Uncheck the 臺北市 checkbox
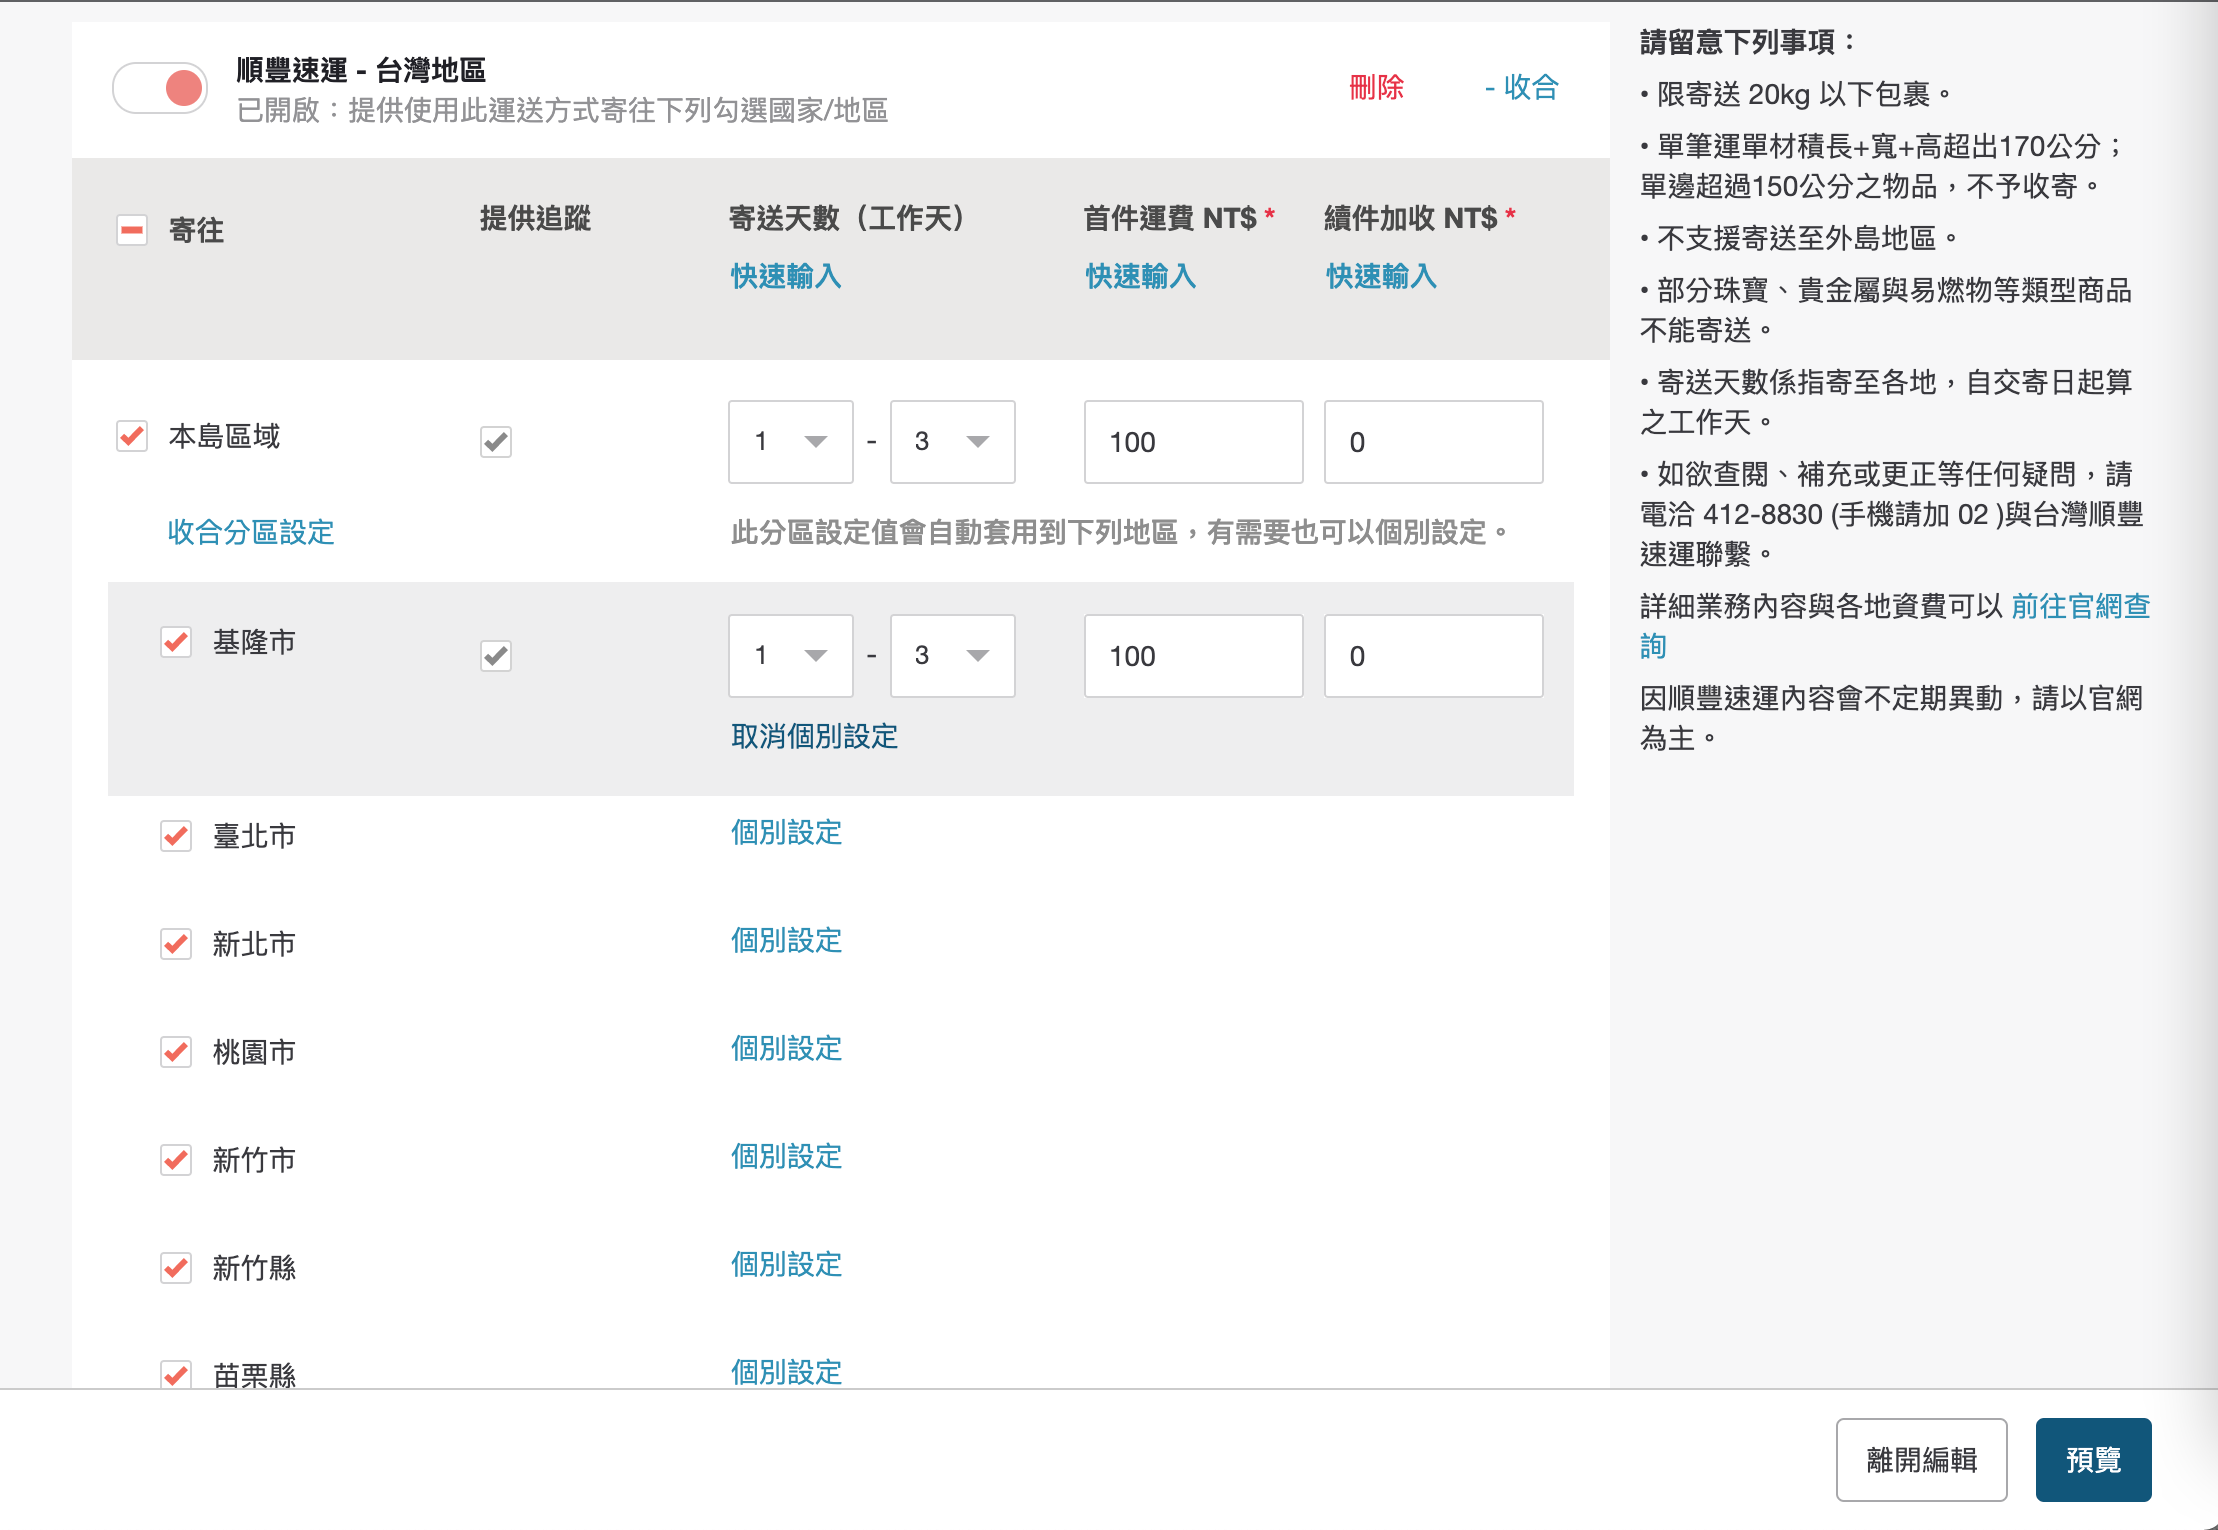 click(176, 836)
